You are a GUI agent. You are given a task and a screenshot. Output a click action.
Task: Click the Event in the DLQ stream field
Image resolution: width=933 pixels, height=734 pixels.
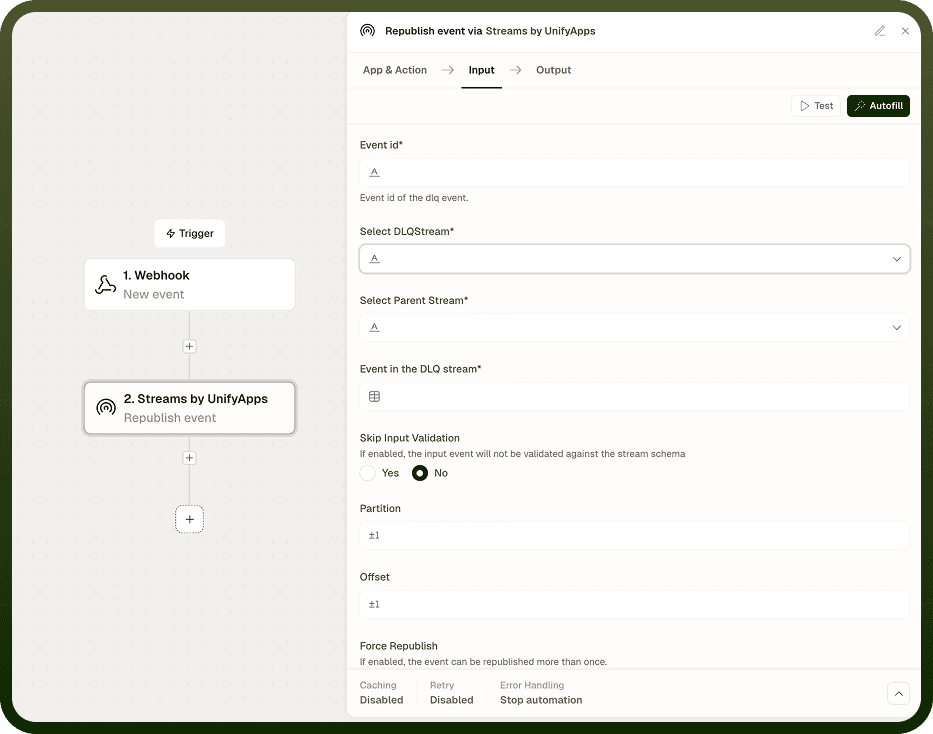634,397
